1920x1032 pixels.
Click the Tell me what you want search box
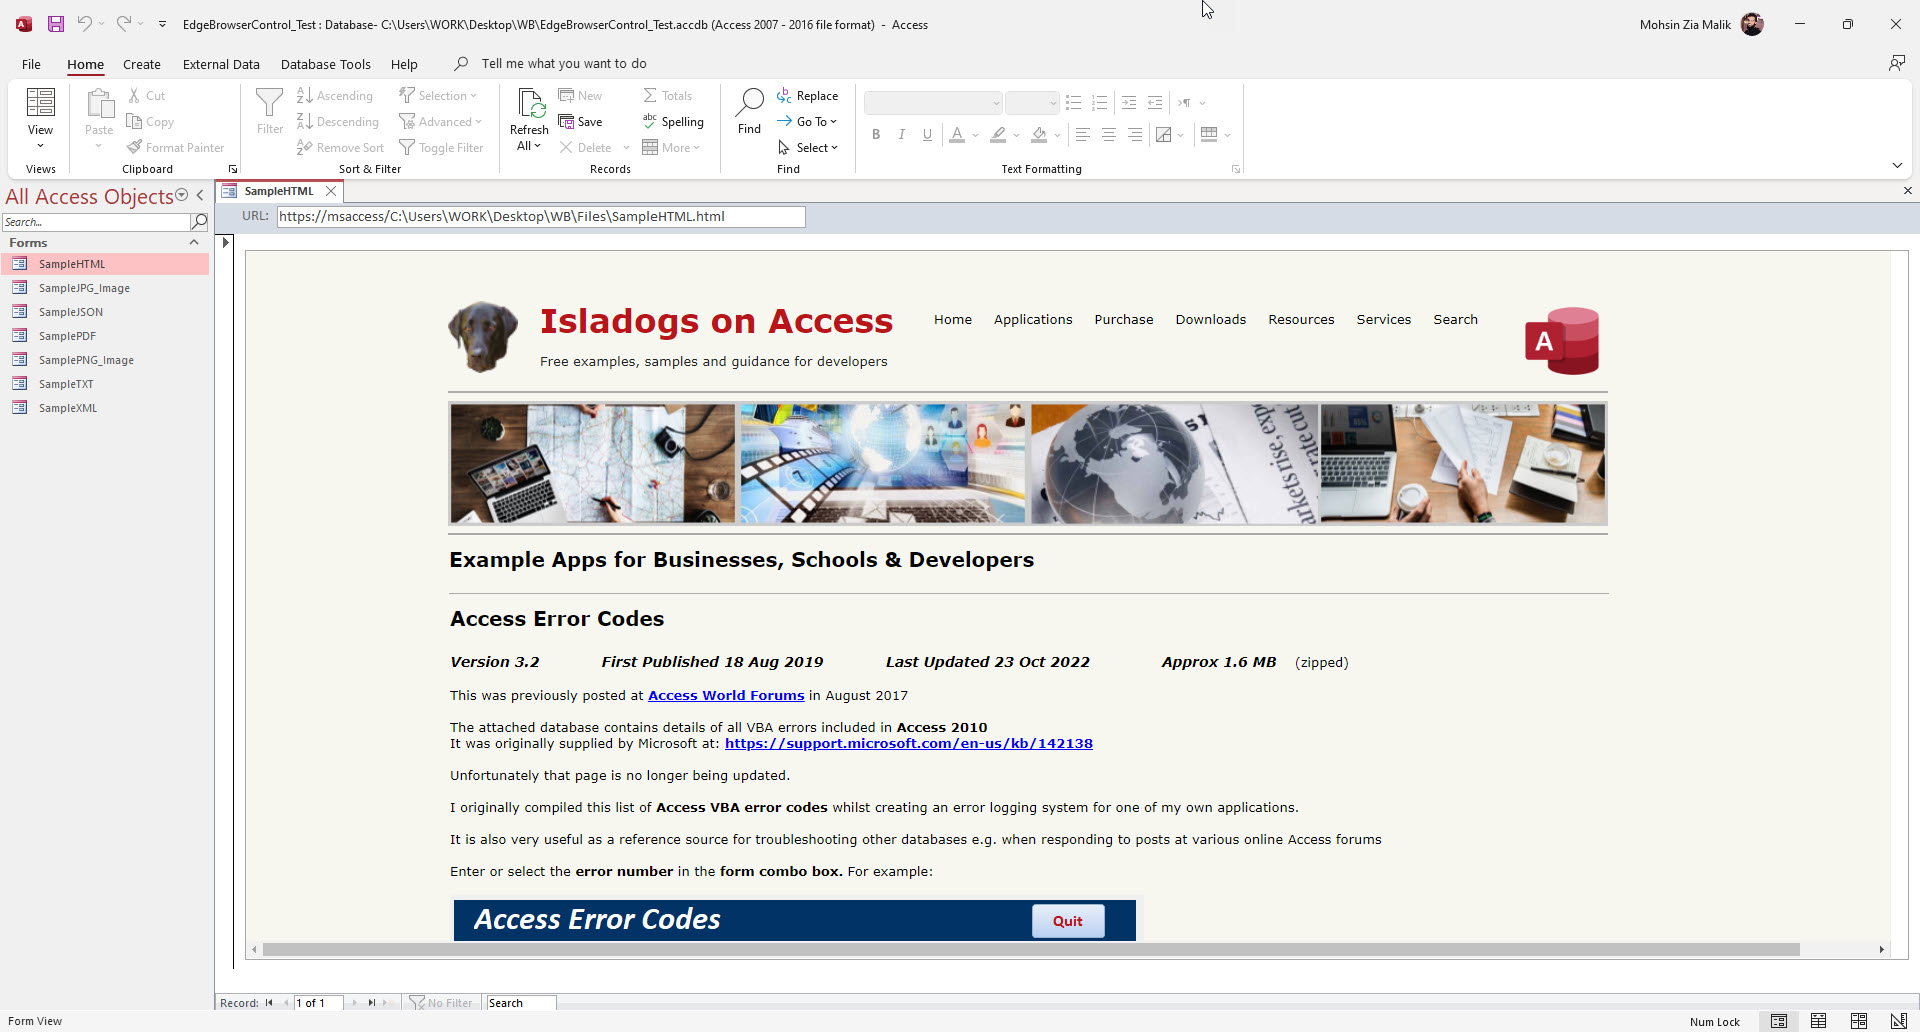tap(563, 64)
